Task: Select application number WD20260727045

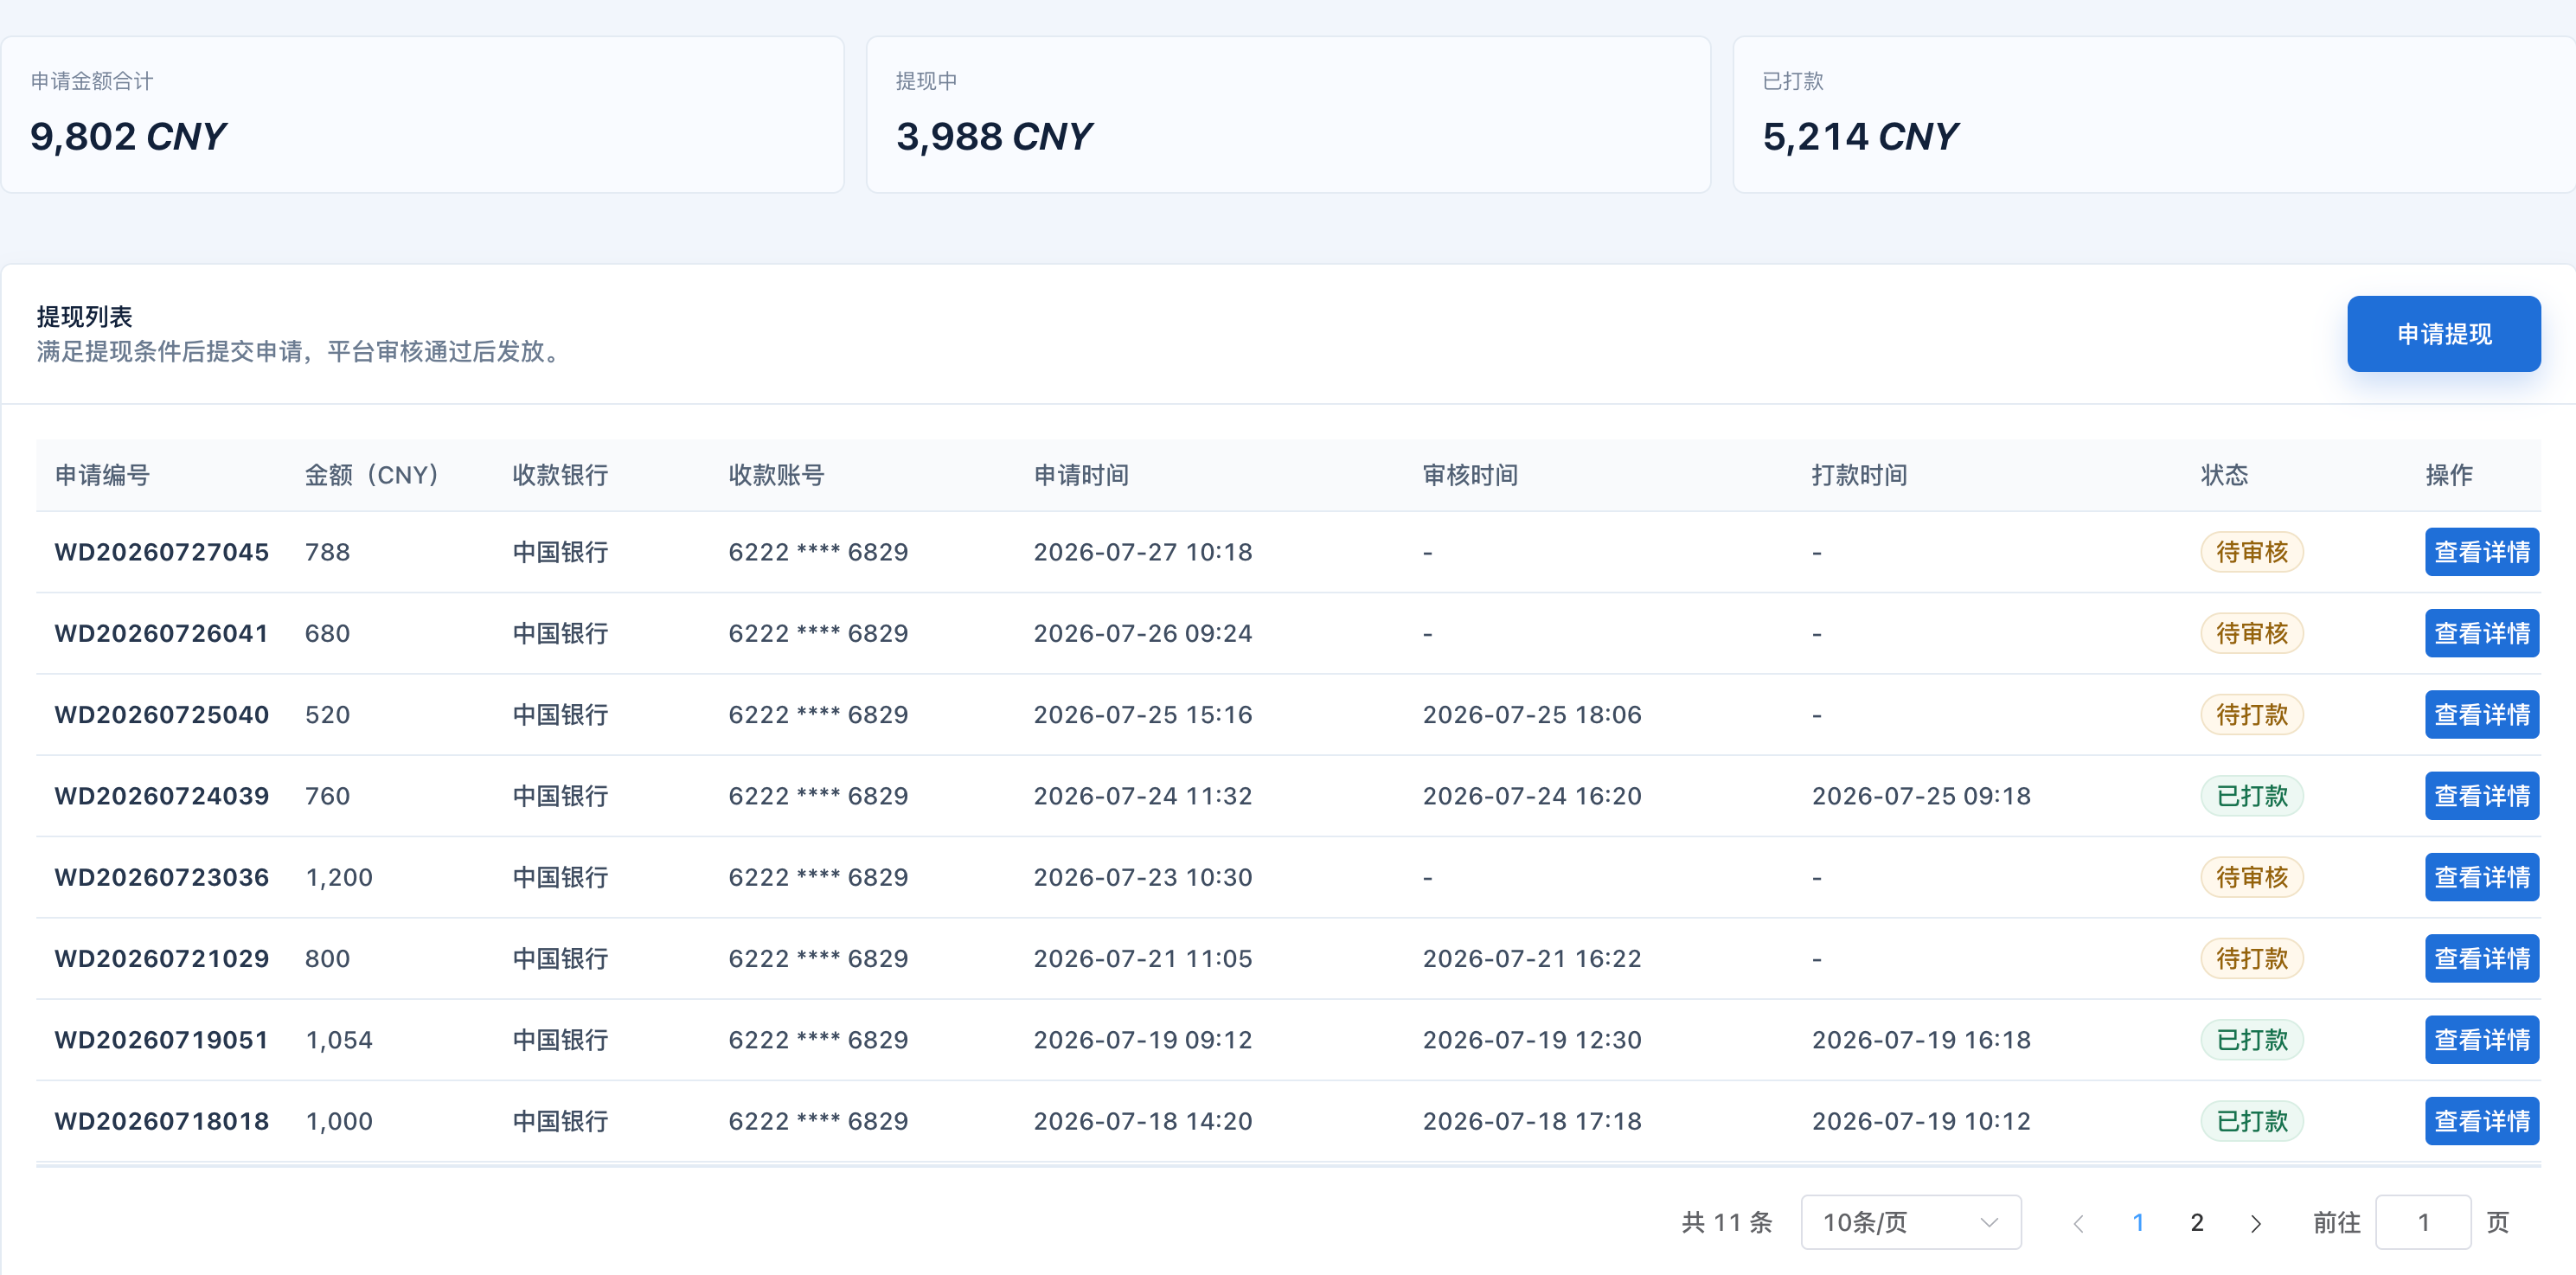Action: click(161, 552)
